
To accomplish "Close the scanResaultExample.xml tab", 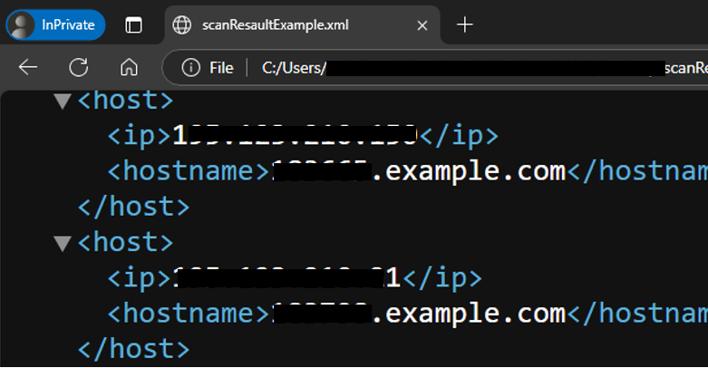I will 422,26.
